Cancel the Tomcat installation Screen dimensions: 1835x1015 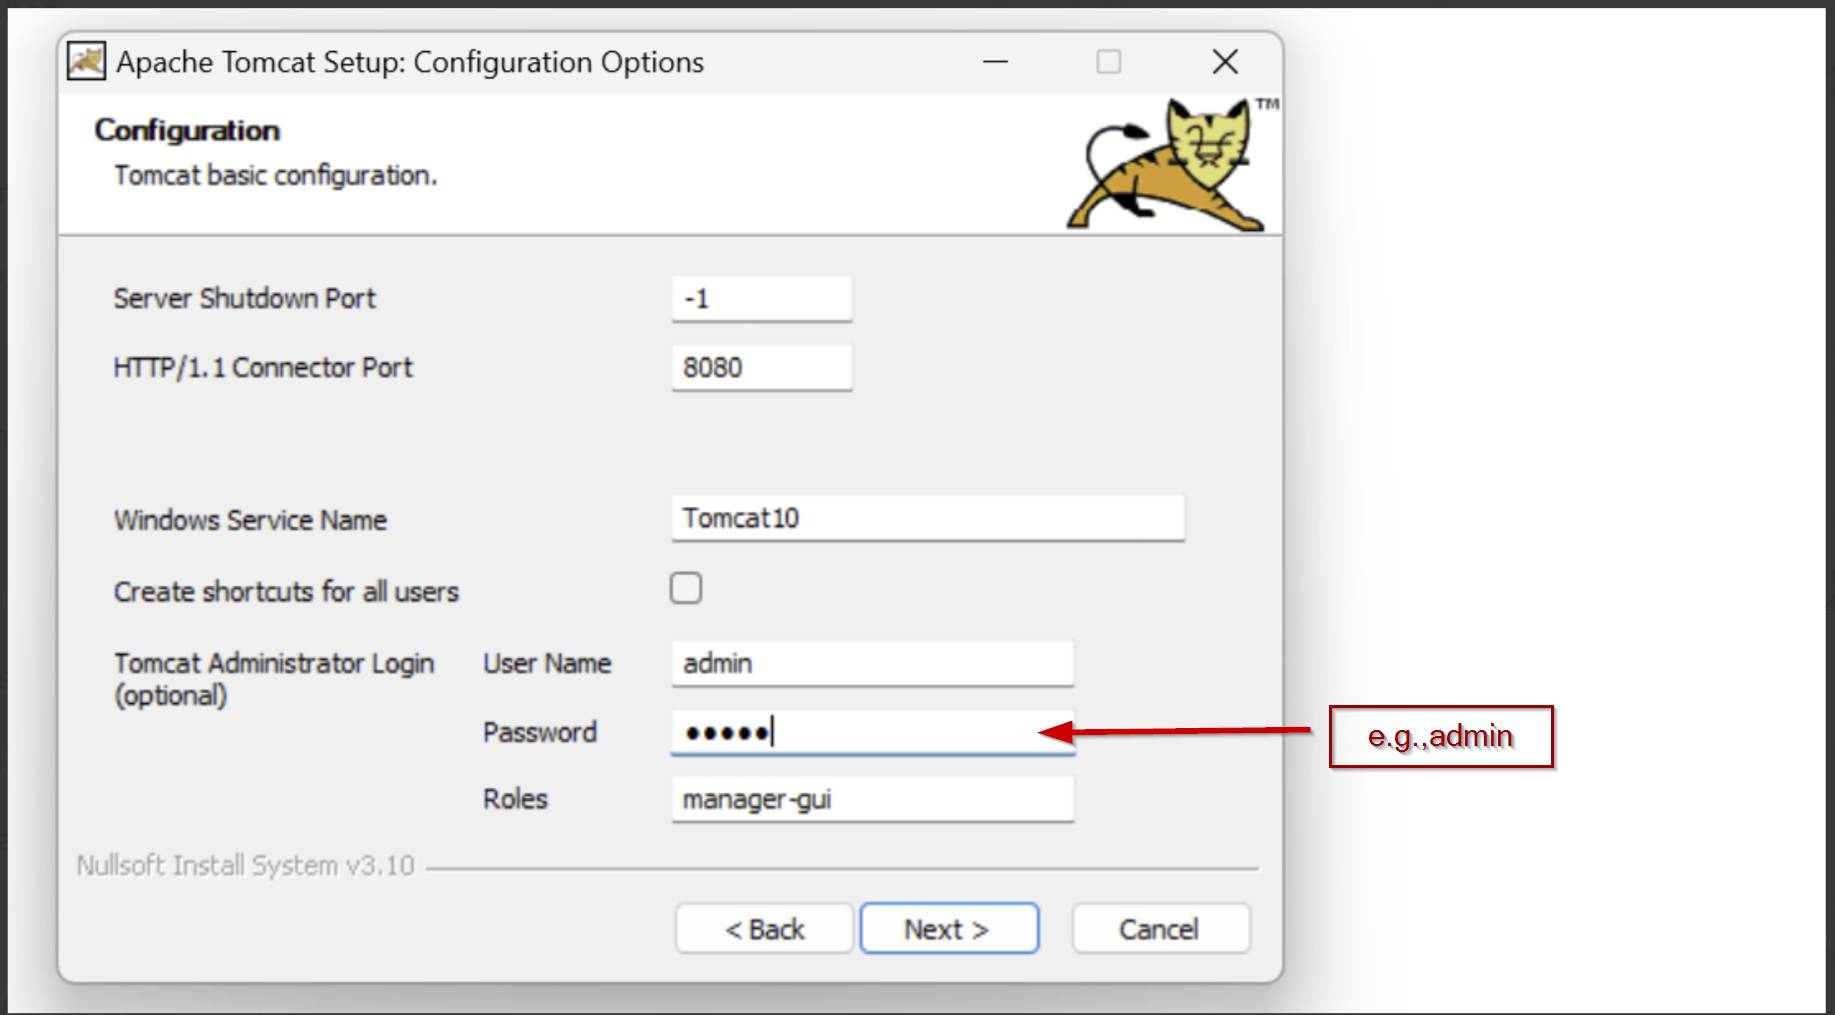pyautogui.click(x=1159, y=928)
